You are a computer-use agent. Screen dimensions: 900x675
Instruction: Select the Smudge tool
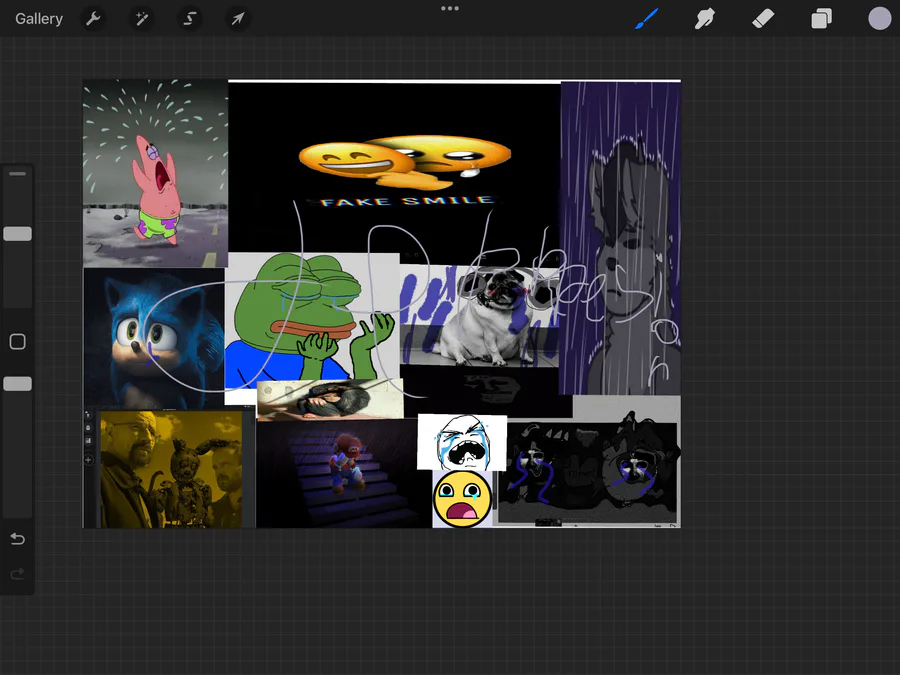704,18
